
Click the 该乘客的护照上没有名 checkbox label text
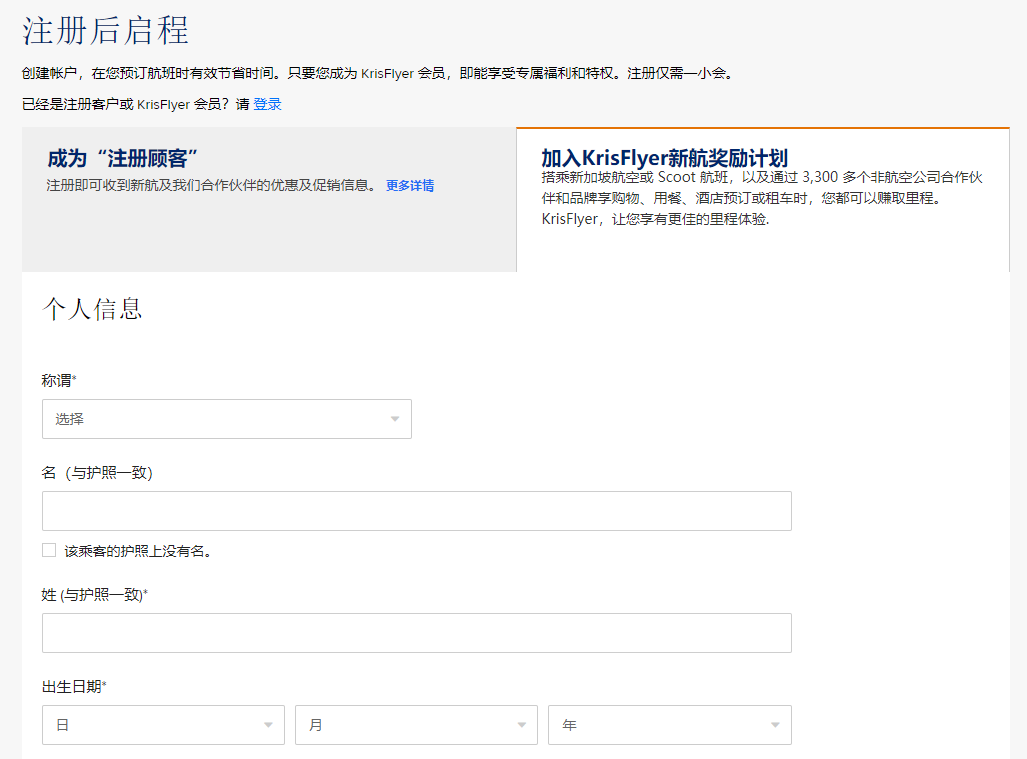coord(138,551)
